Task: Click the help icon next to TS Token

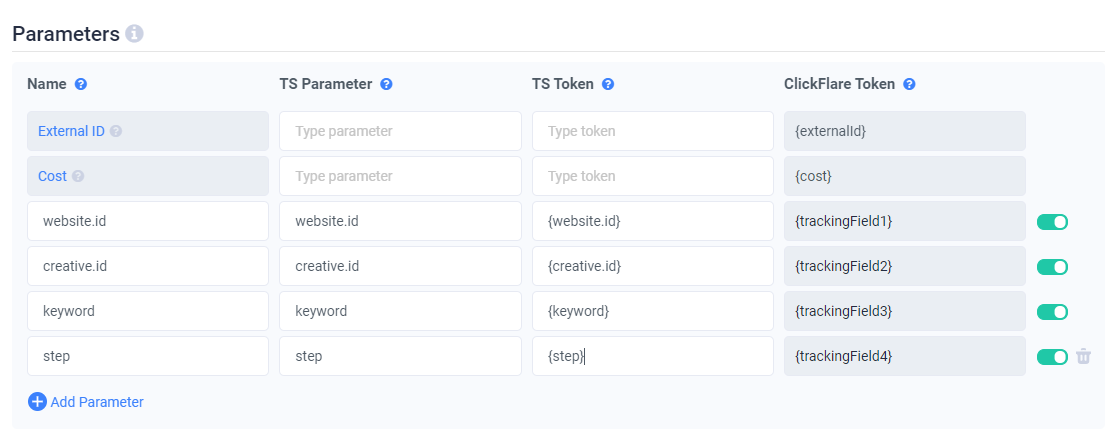Action: (608, 84)
